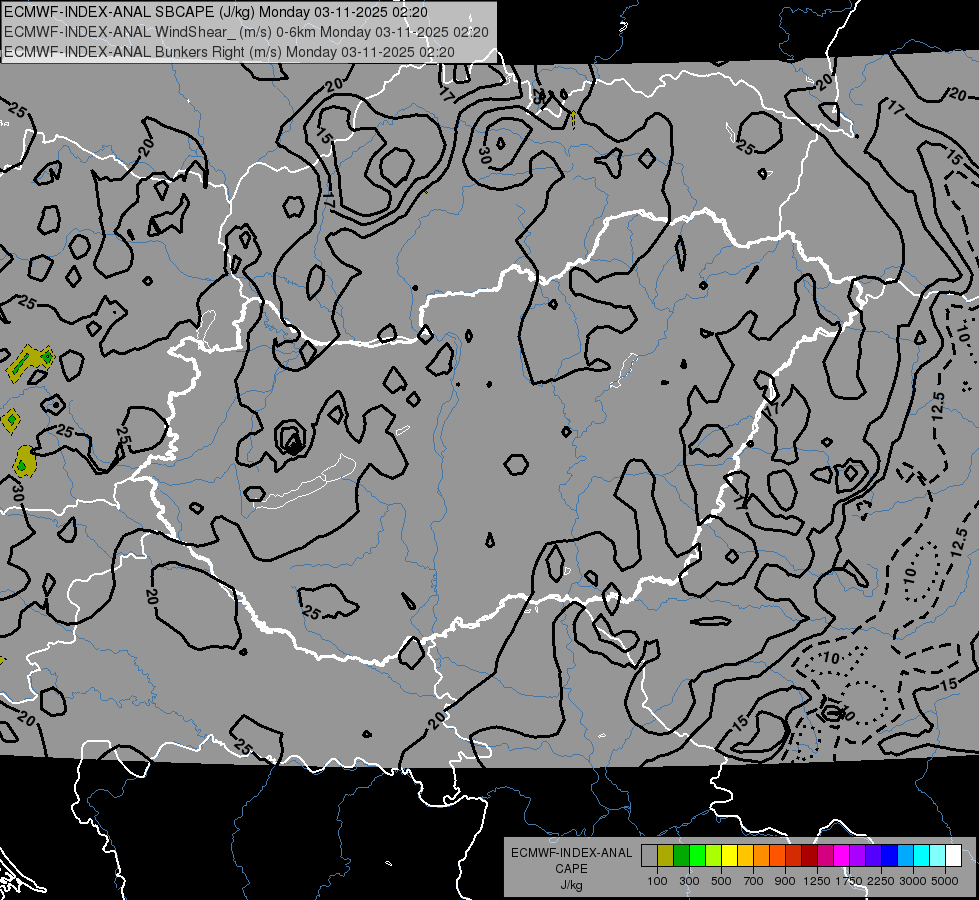979x900 pixels.
Task: Click the gray swatch in CAPE legend
Action: click(x=649, y=855)
